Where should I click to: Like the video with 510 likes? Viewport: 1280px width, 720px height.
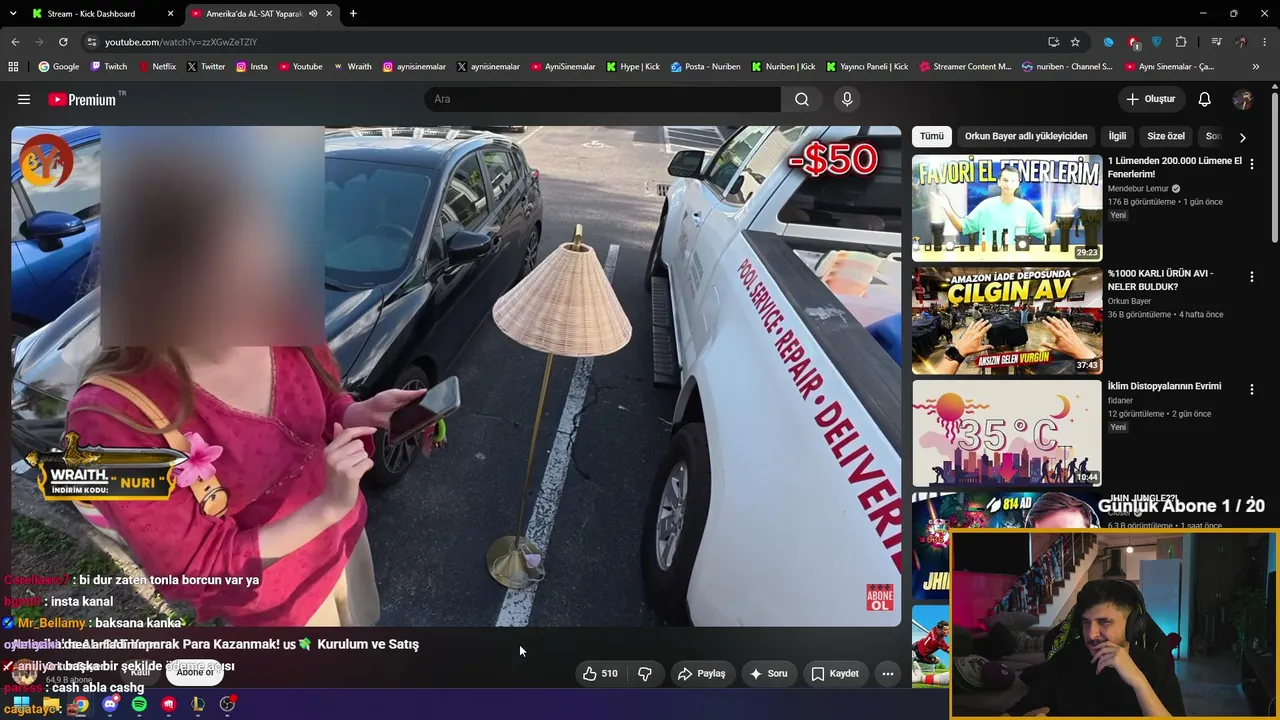[x=600, y=674]
